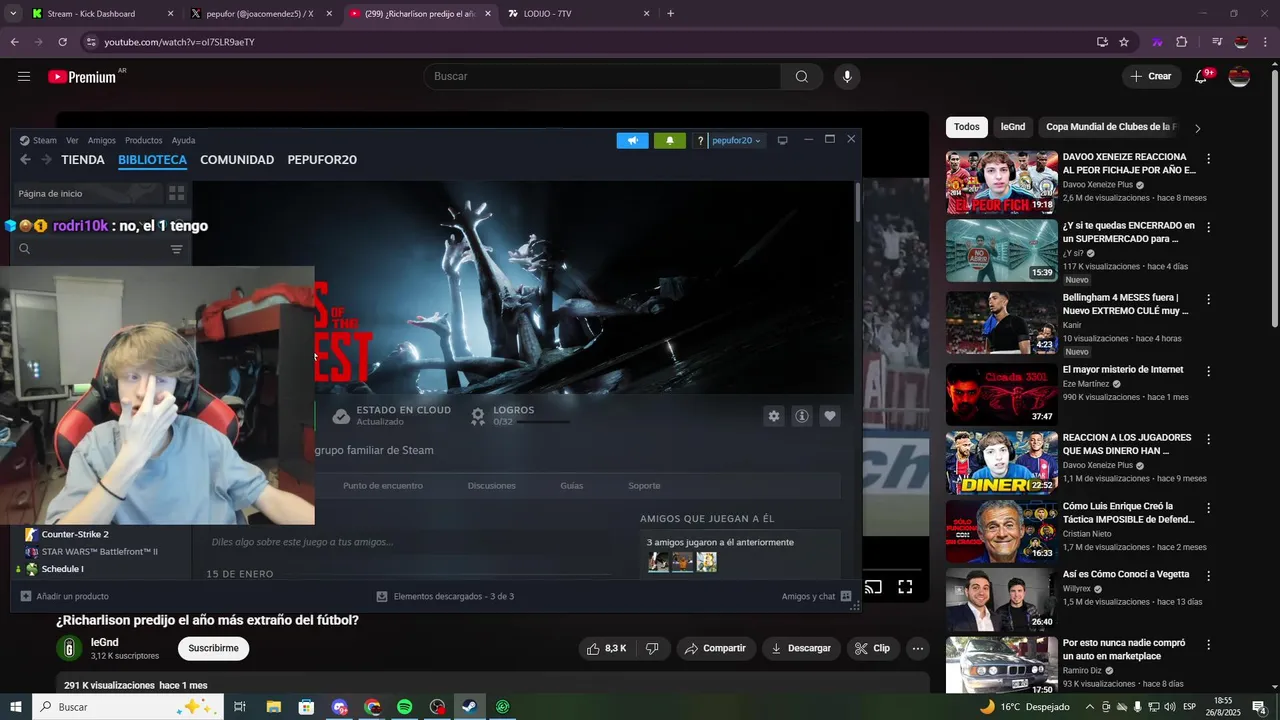Open Steam announcements megaphone button
The width and height of the screenshot is (1280, 720).
point(632,141)
